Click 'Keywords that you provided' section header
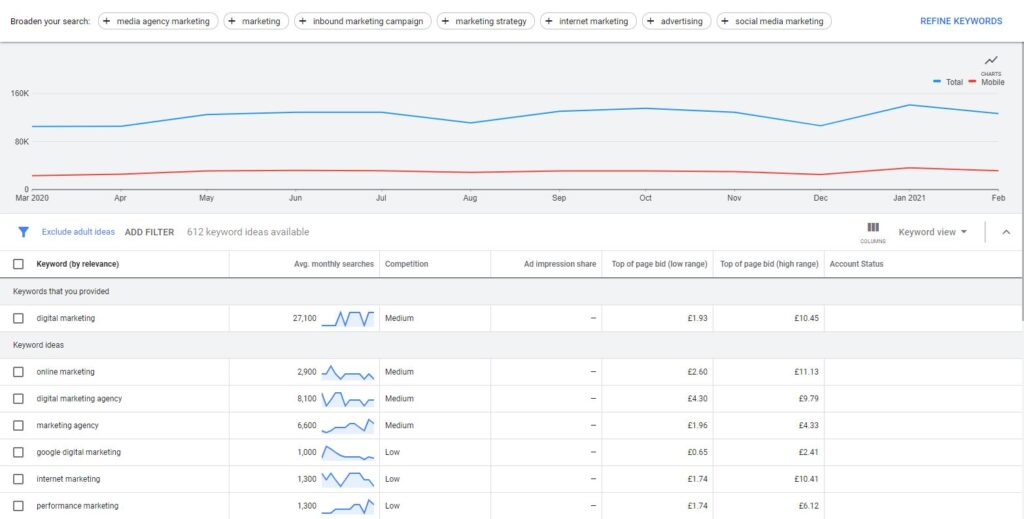The height and width of the screenshot is (519, 1024). [x=61, y=291]
